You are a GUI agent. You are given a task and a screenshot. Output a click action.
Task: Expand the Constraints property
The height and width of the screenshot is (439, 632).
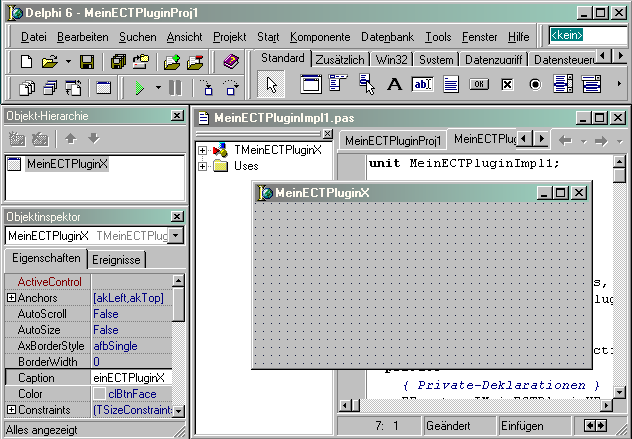pos(11,410)
